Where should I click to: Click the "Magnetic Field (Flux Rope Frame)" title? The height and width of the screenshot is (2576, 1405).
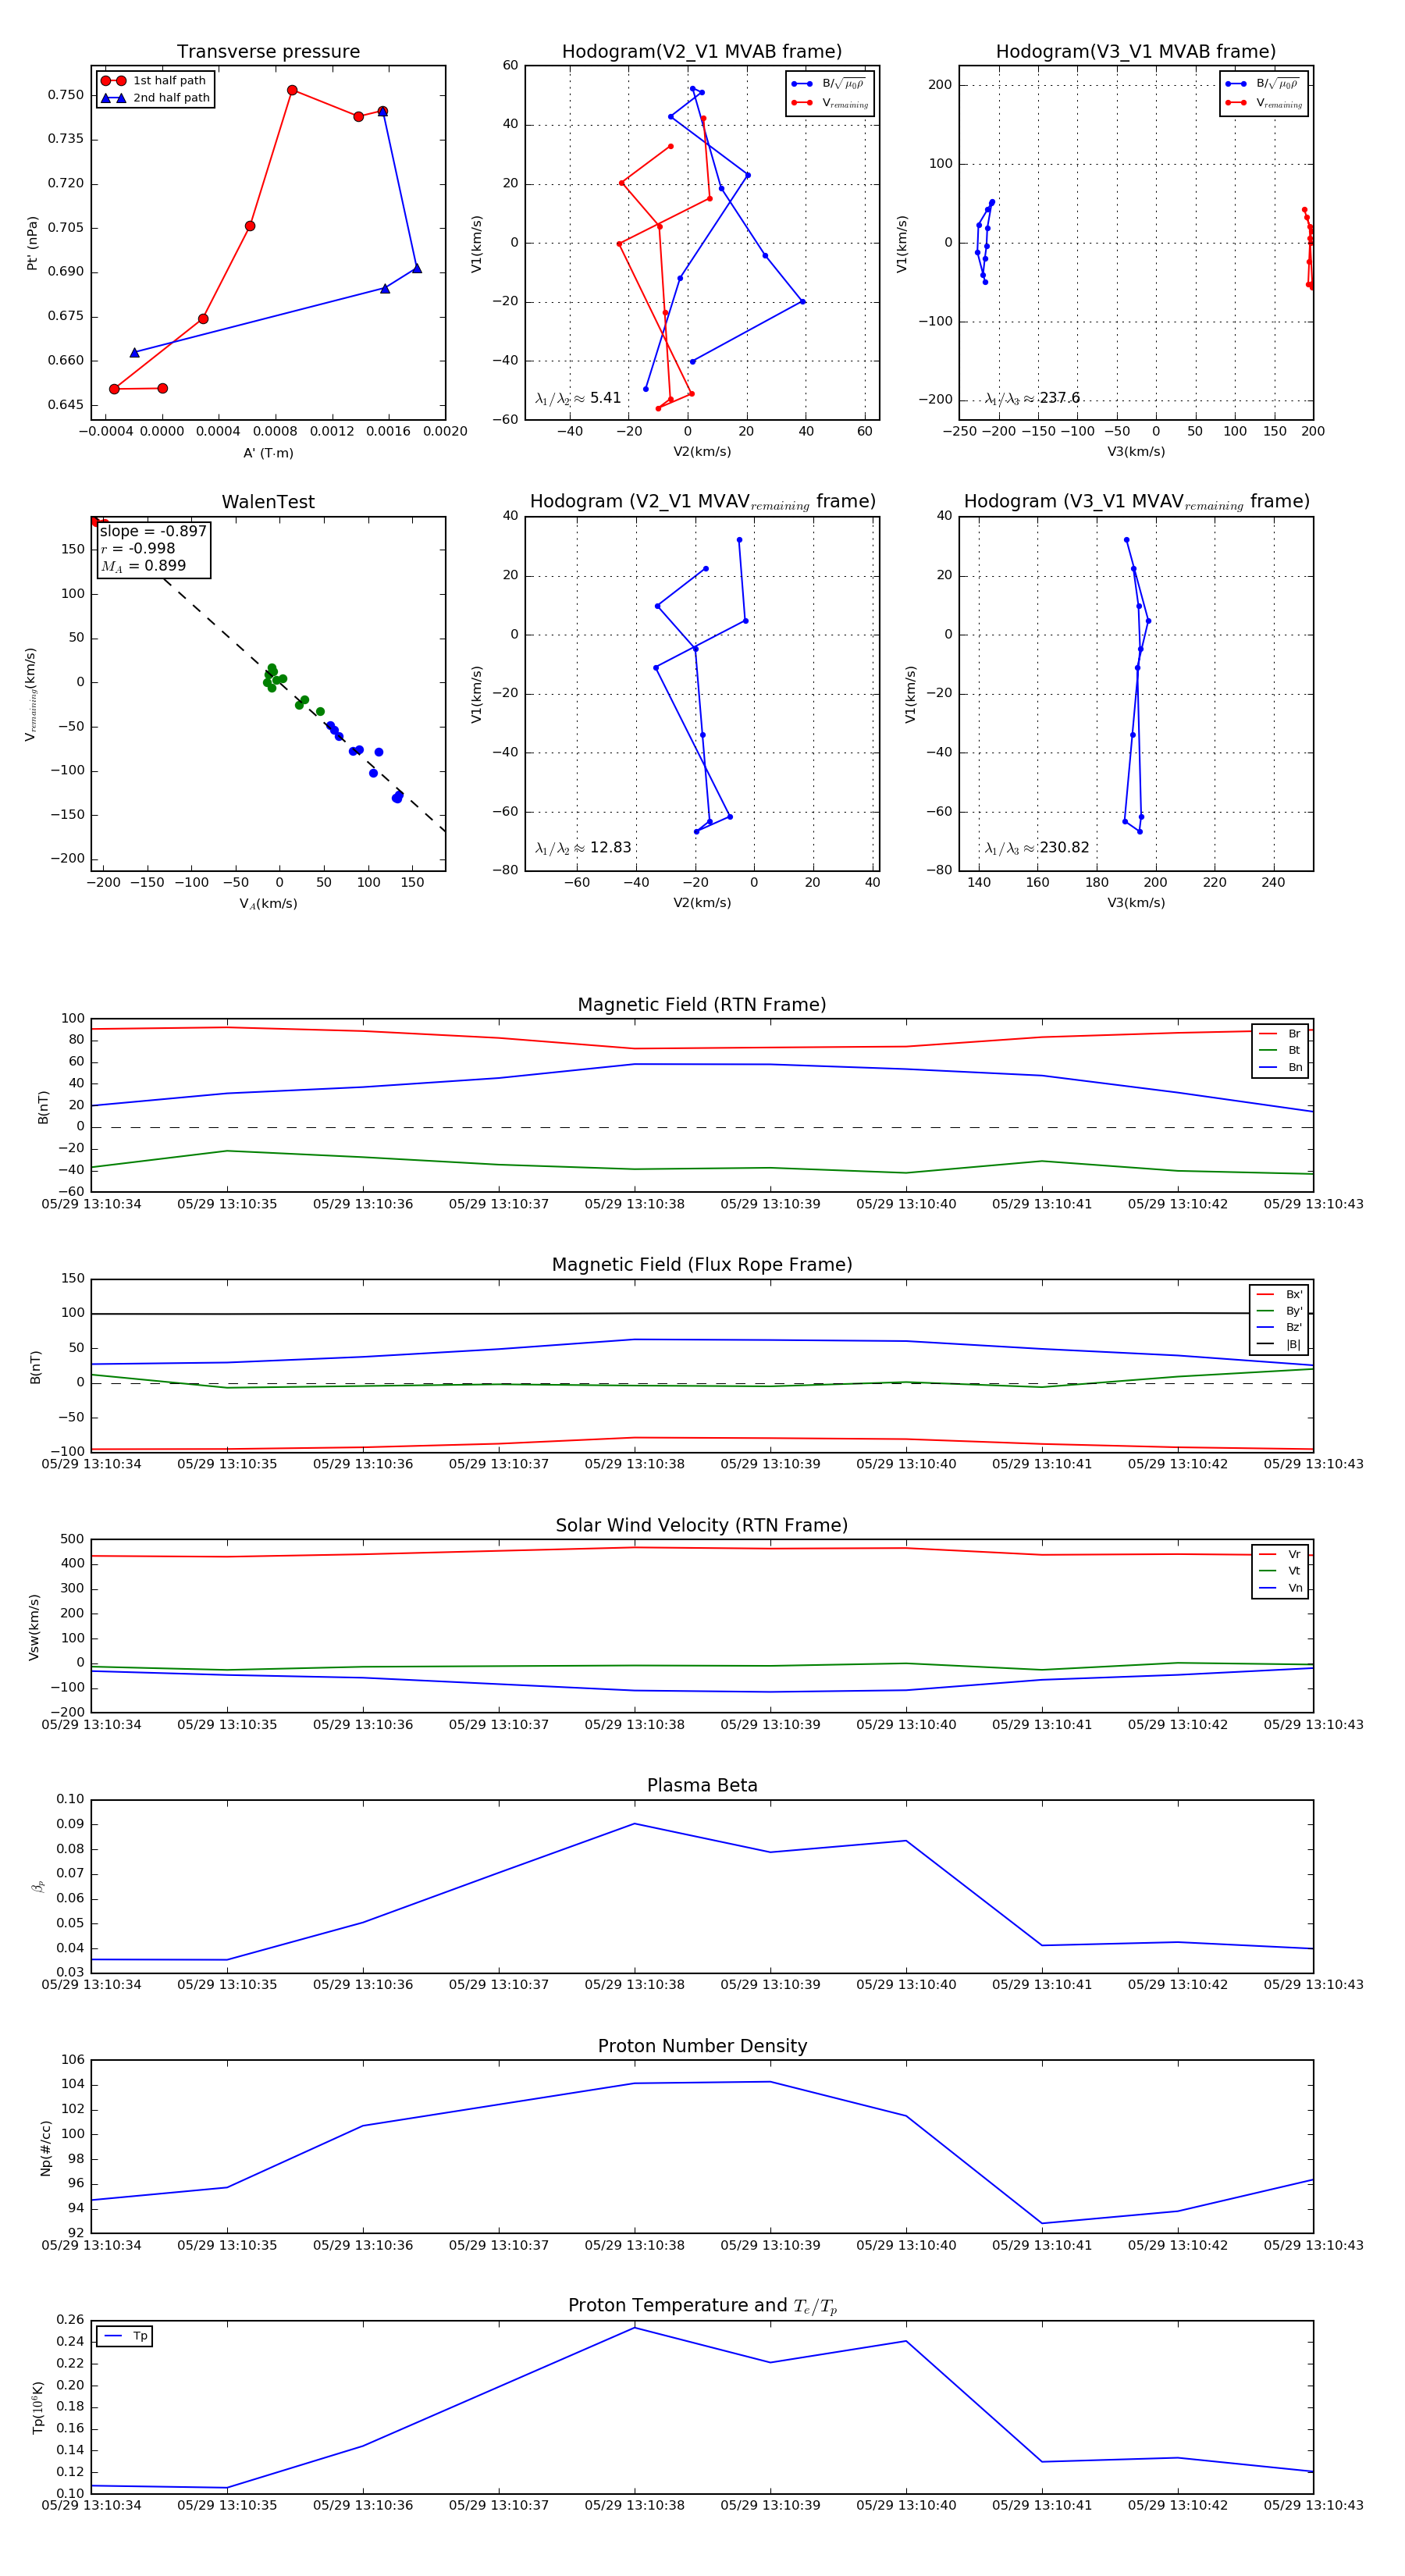(702, 1265)
